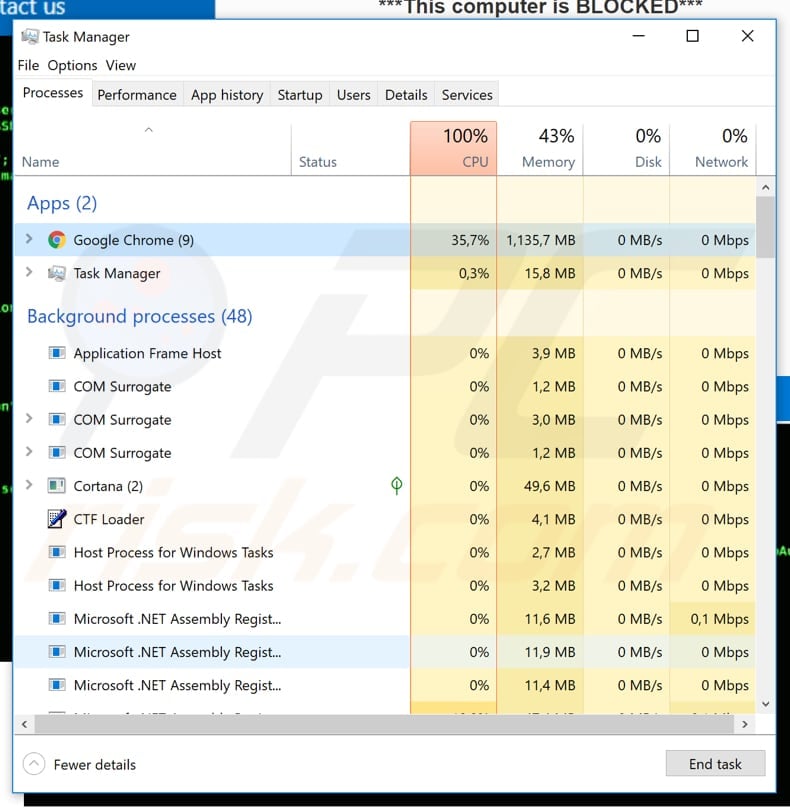This screenshot has height=809, width=790.
Task: Click the 1,135,7 MB memory value
Action: point(540,240)
